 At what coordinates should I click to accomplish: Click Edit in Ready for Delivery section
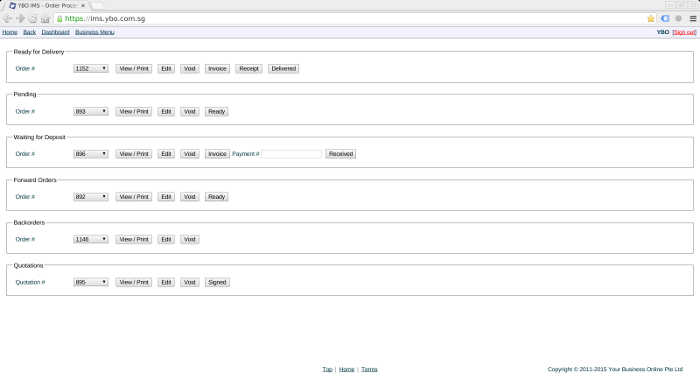tap(166, 69)
